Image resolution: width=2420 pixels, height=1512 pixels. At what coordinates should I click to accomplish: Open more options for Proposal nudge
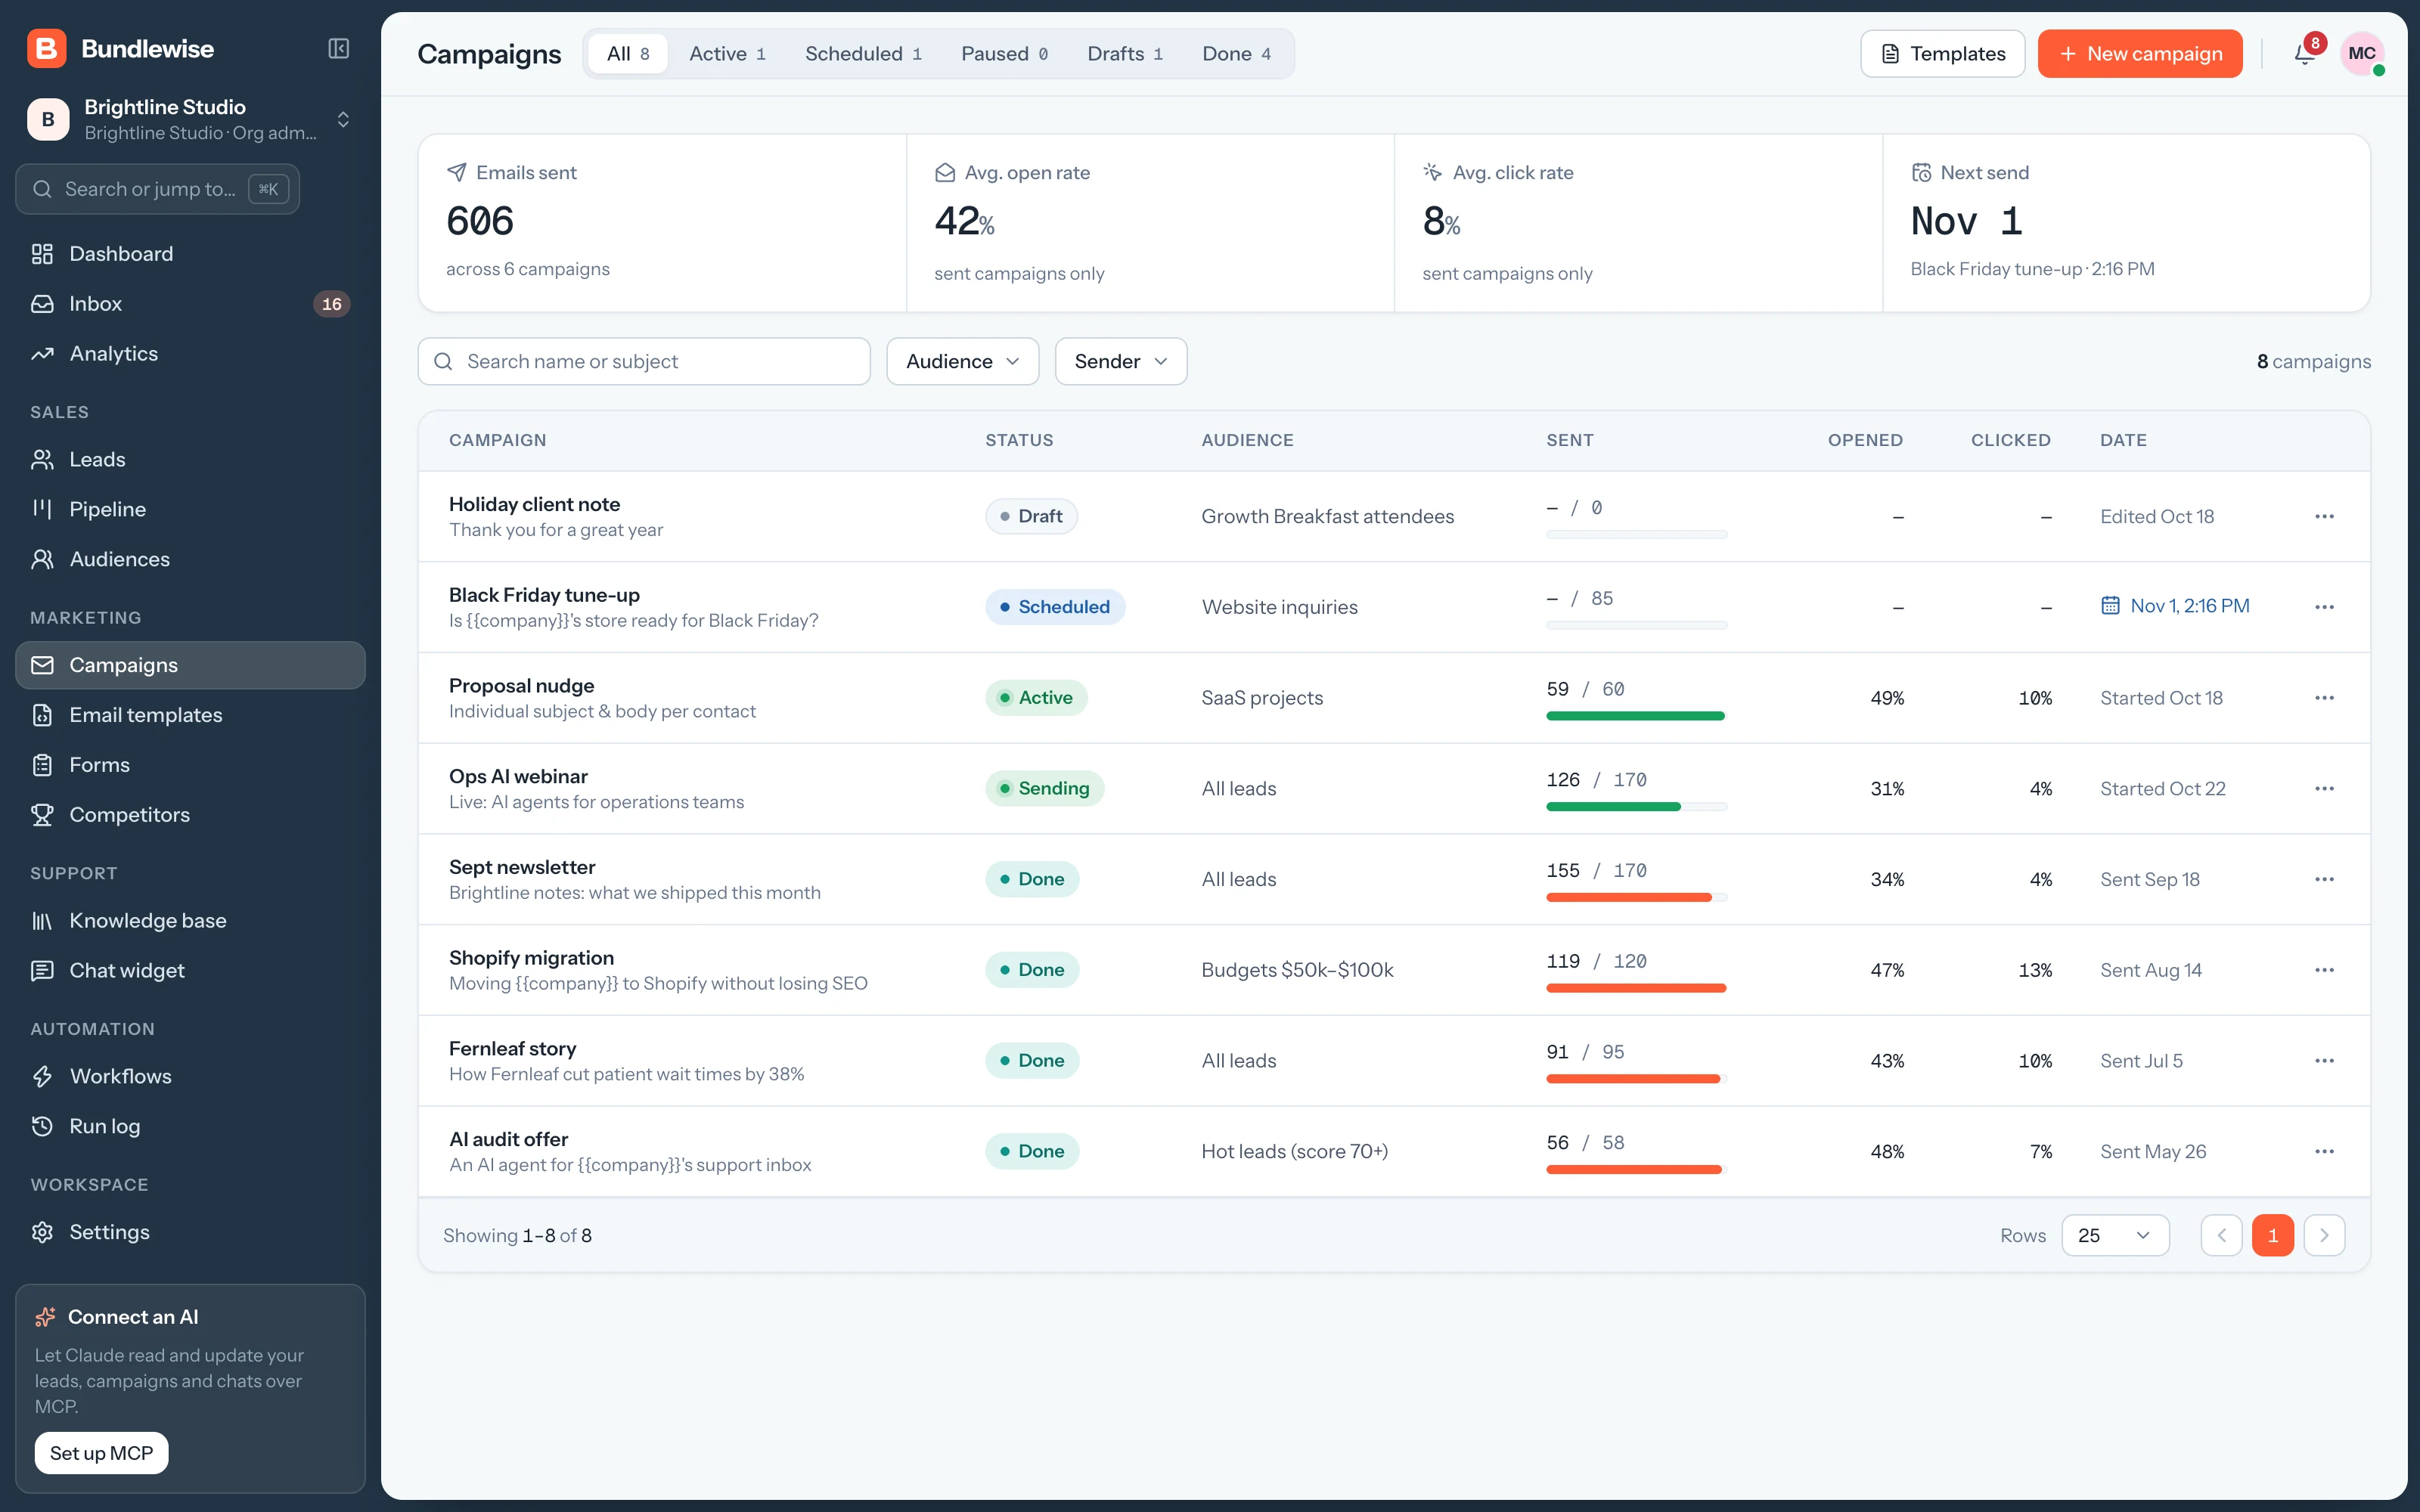(x=2324, y=698)
